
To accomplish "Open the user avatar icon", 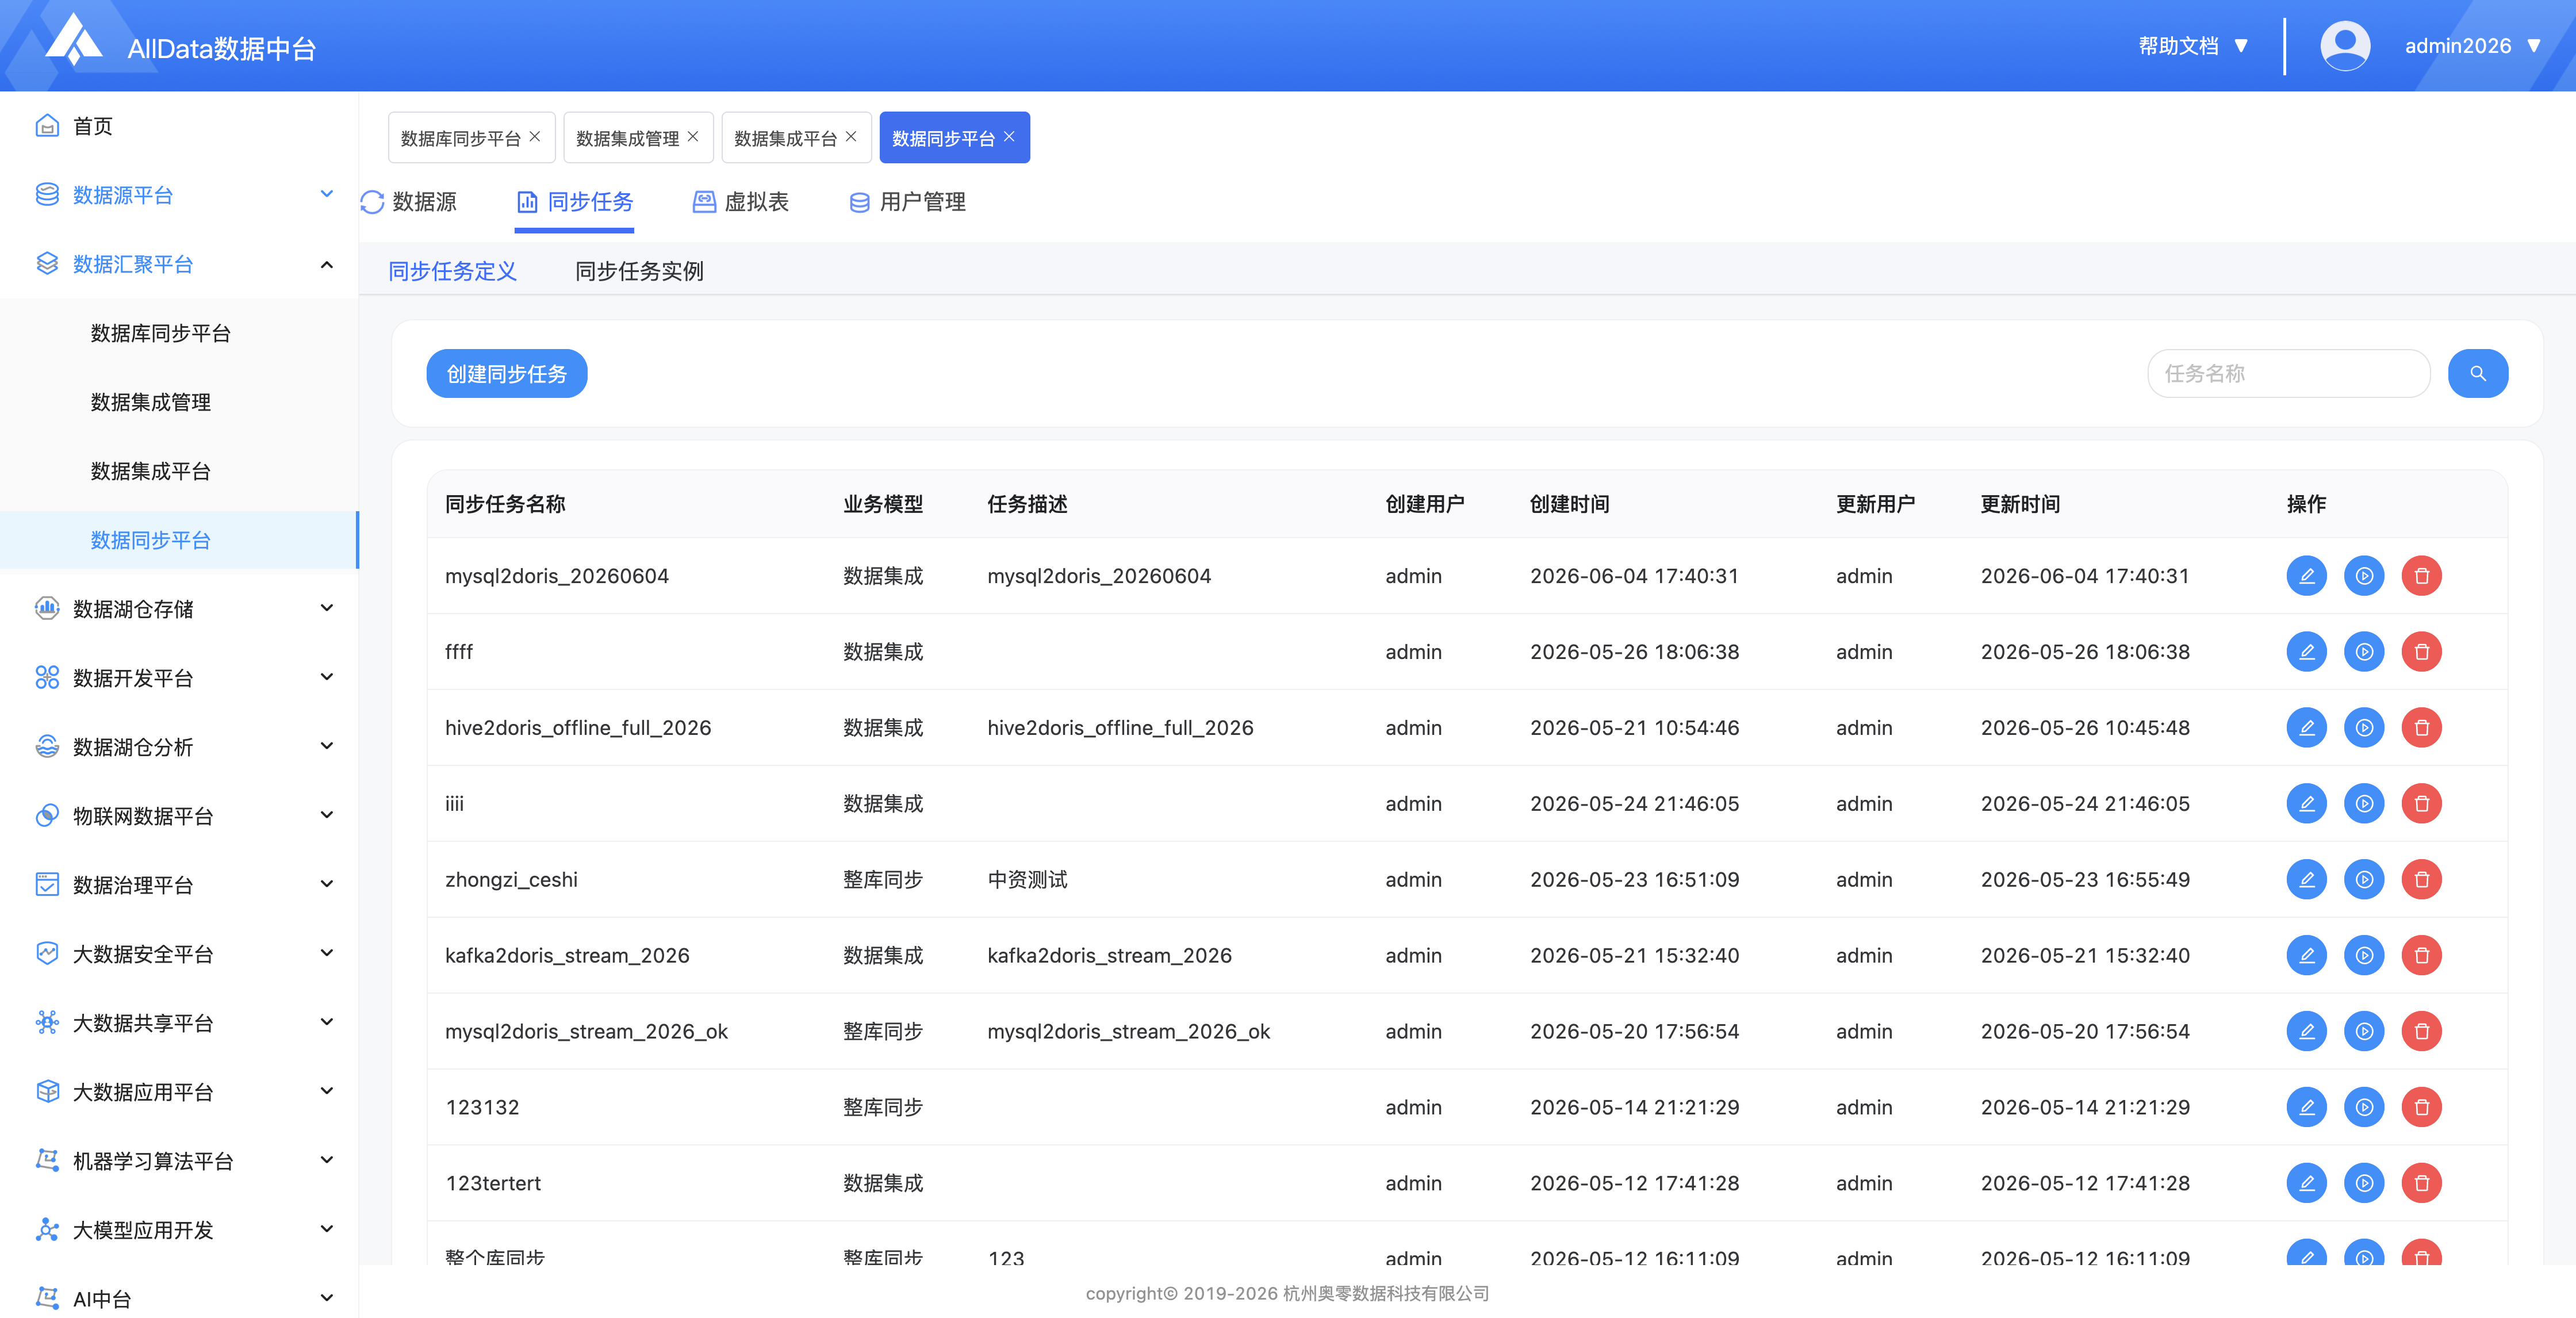I will click(x=2344, y=46).
